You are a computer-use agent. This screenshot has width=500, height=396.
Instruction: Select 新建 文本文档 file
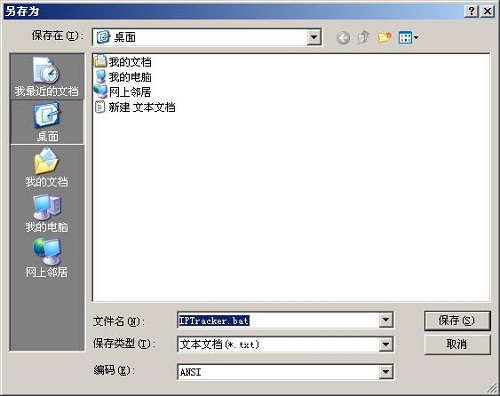coord(135,107)
